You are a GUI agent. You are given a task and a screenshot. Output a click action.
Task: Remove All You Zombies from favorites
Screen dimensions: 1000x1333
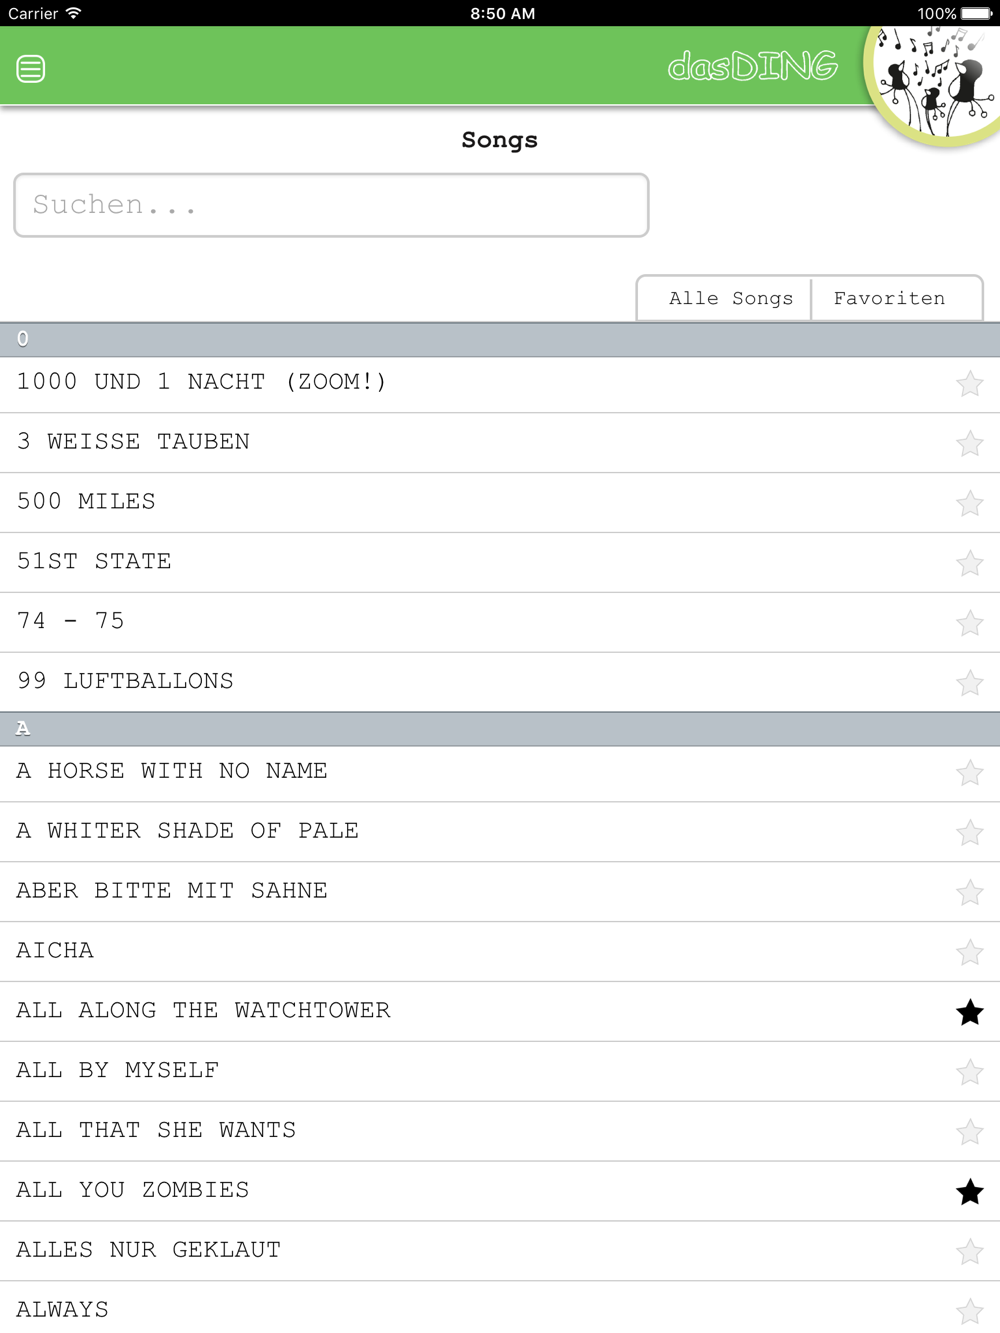[969, 1192]
